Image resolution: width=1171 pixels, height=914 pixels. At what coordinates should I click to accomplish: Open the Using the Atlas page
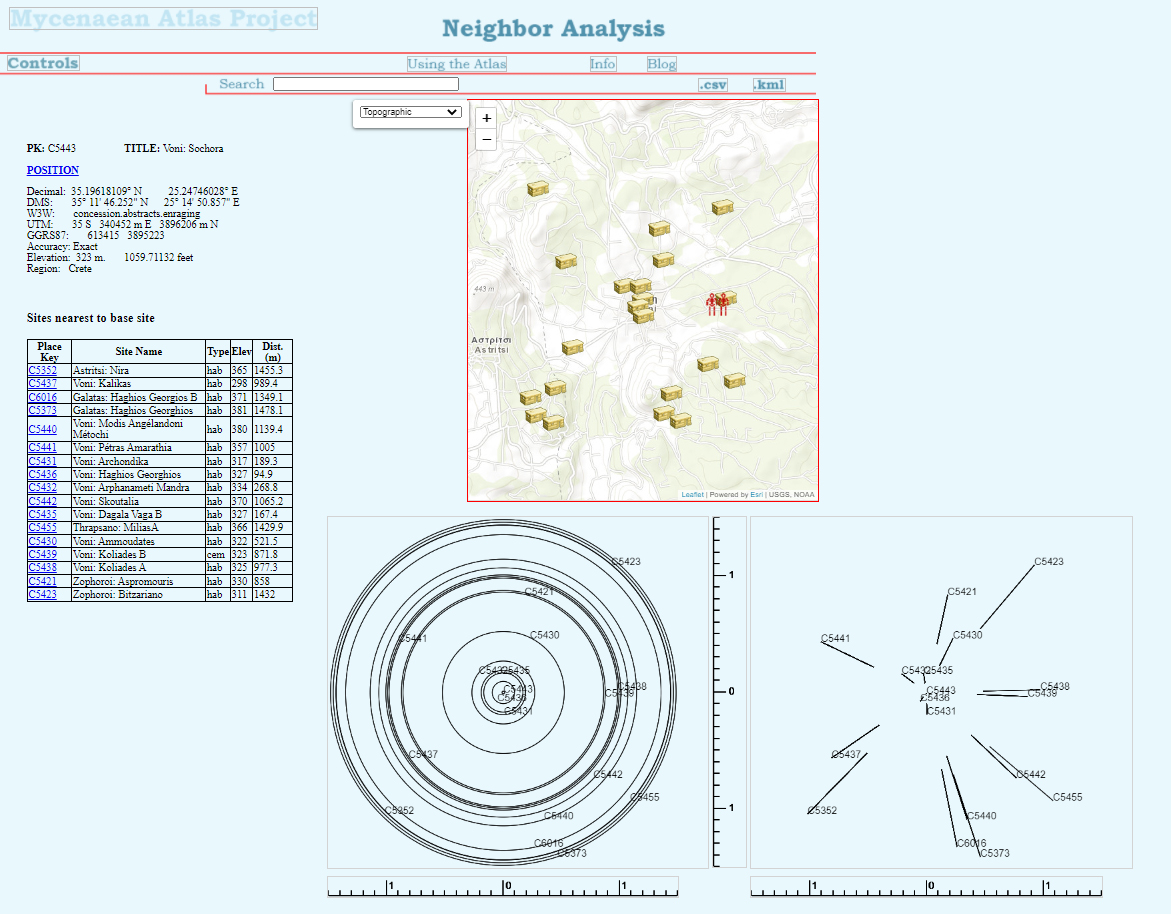click(x=456, y=64)
